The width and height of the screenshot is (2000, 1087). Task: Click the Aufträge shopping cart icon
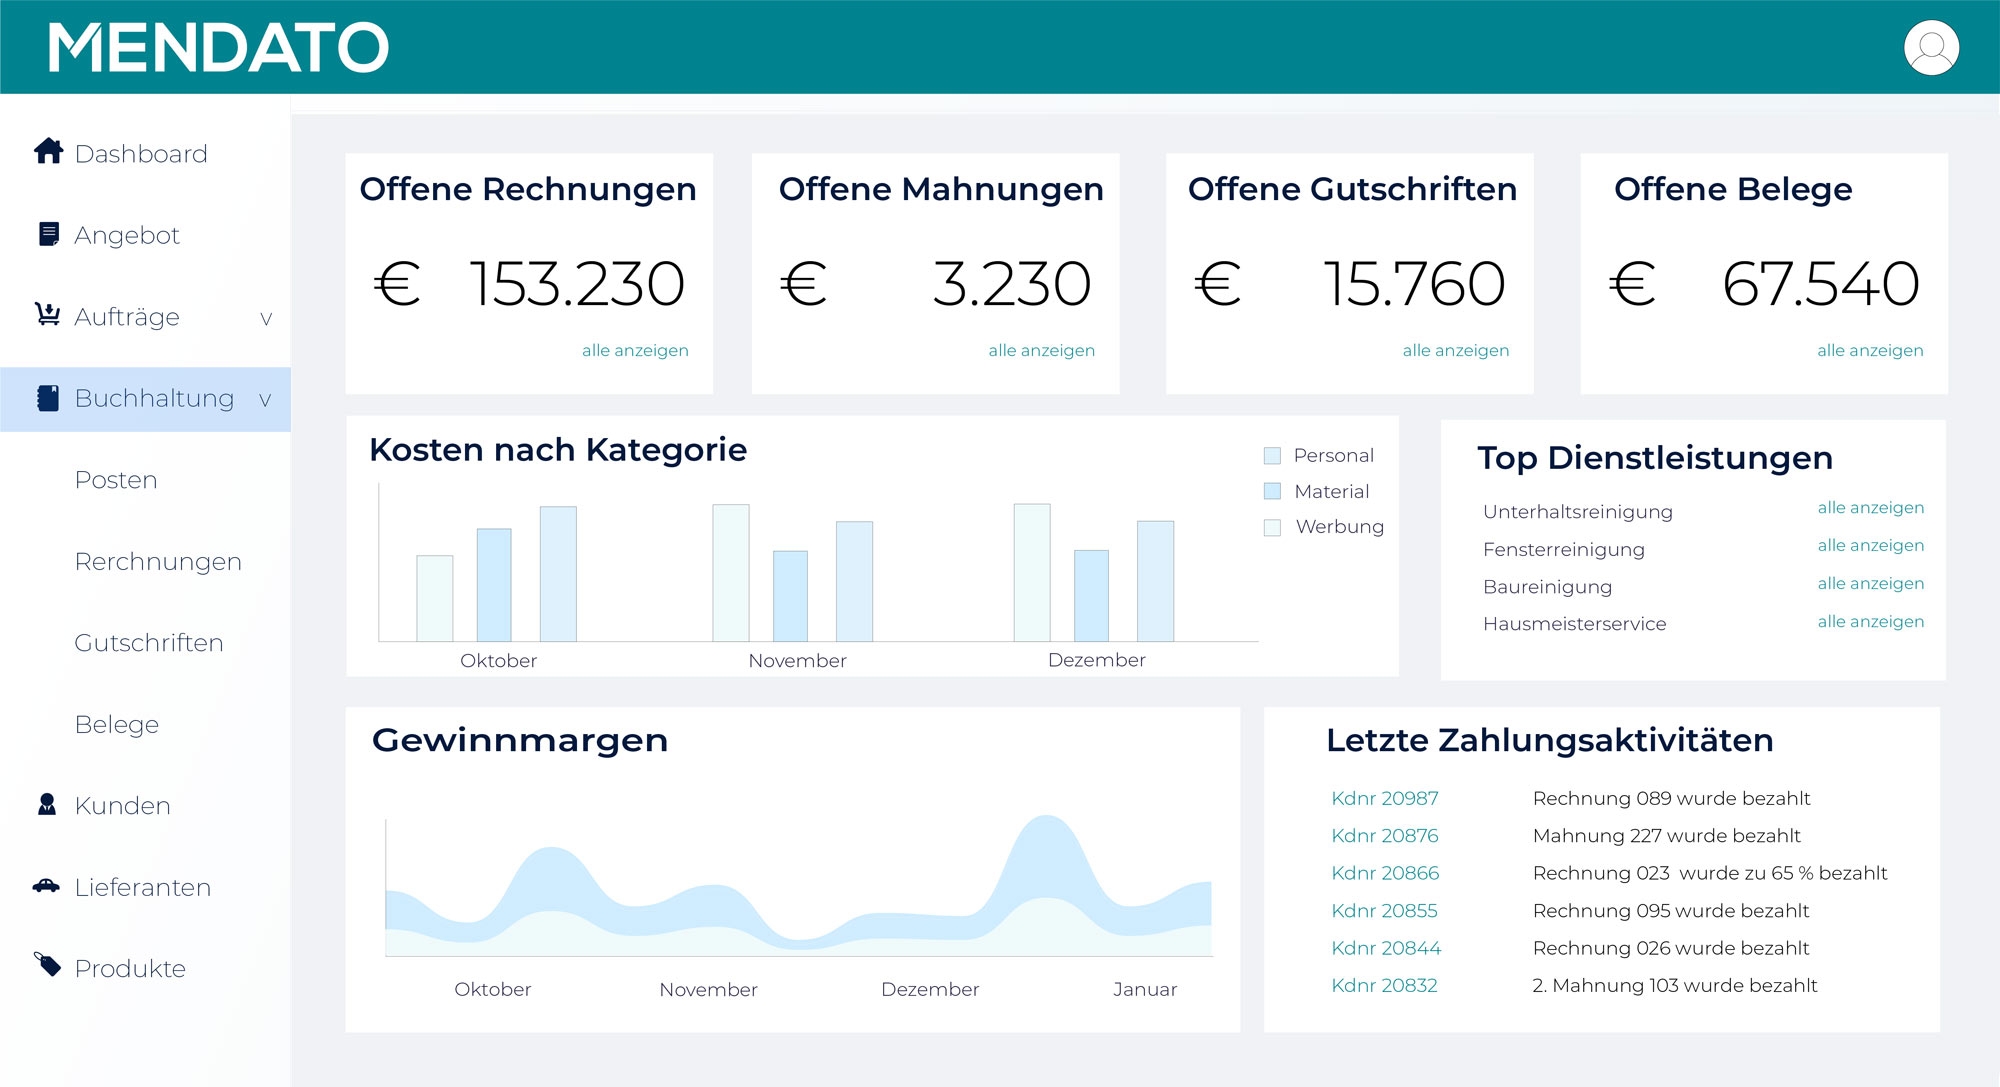click(x=47, y=315)
